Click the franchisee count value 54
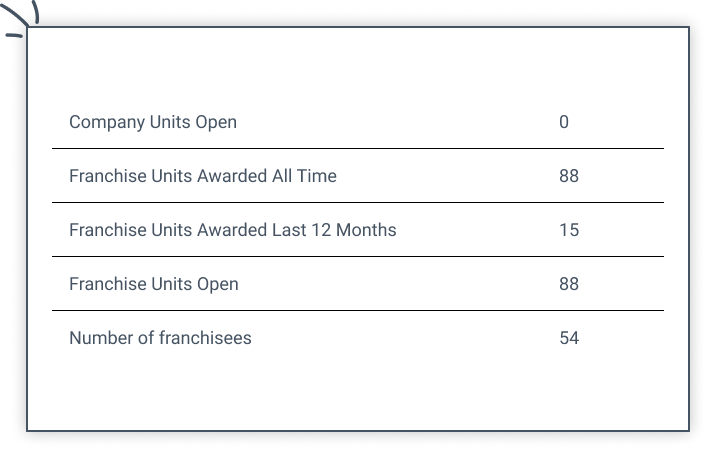This screenshot has width=708, height=450. tap(569, 338)
